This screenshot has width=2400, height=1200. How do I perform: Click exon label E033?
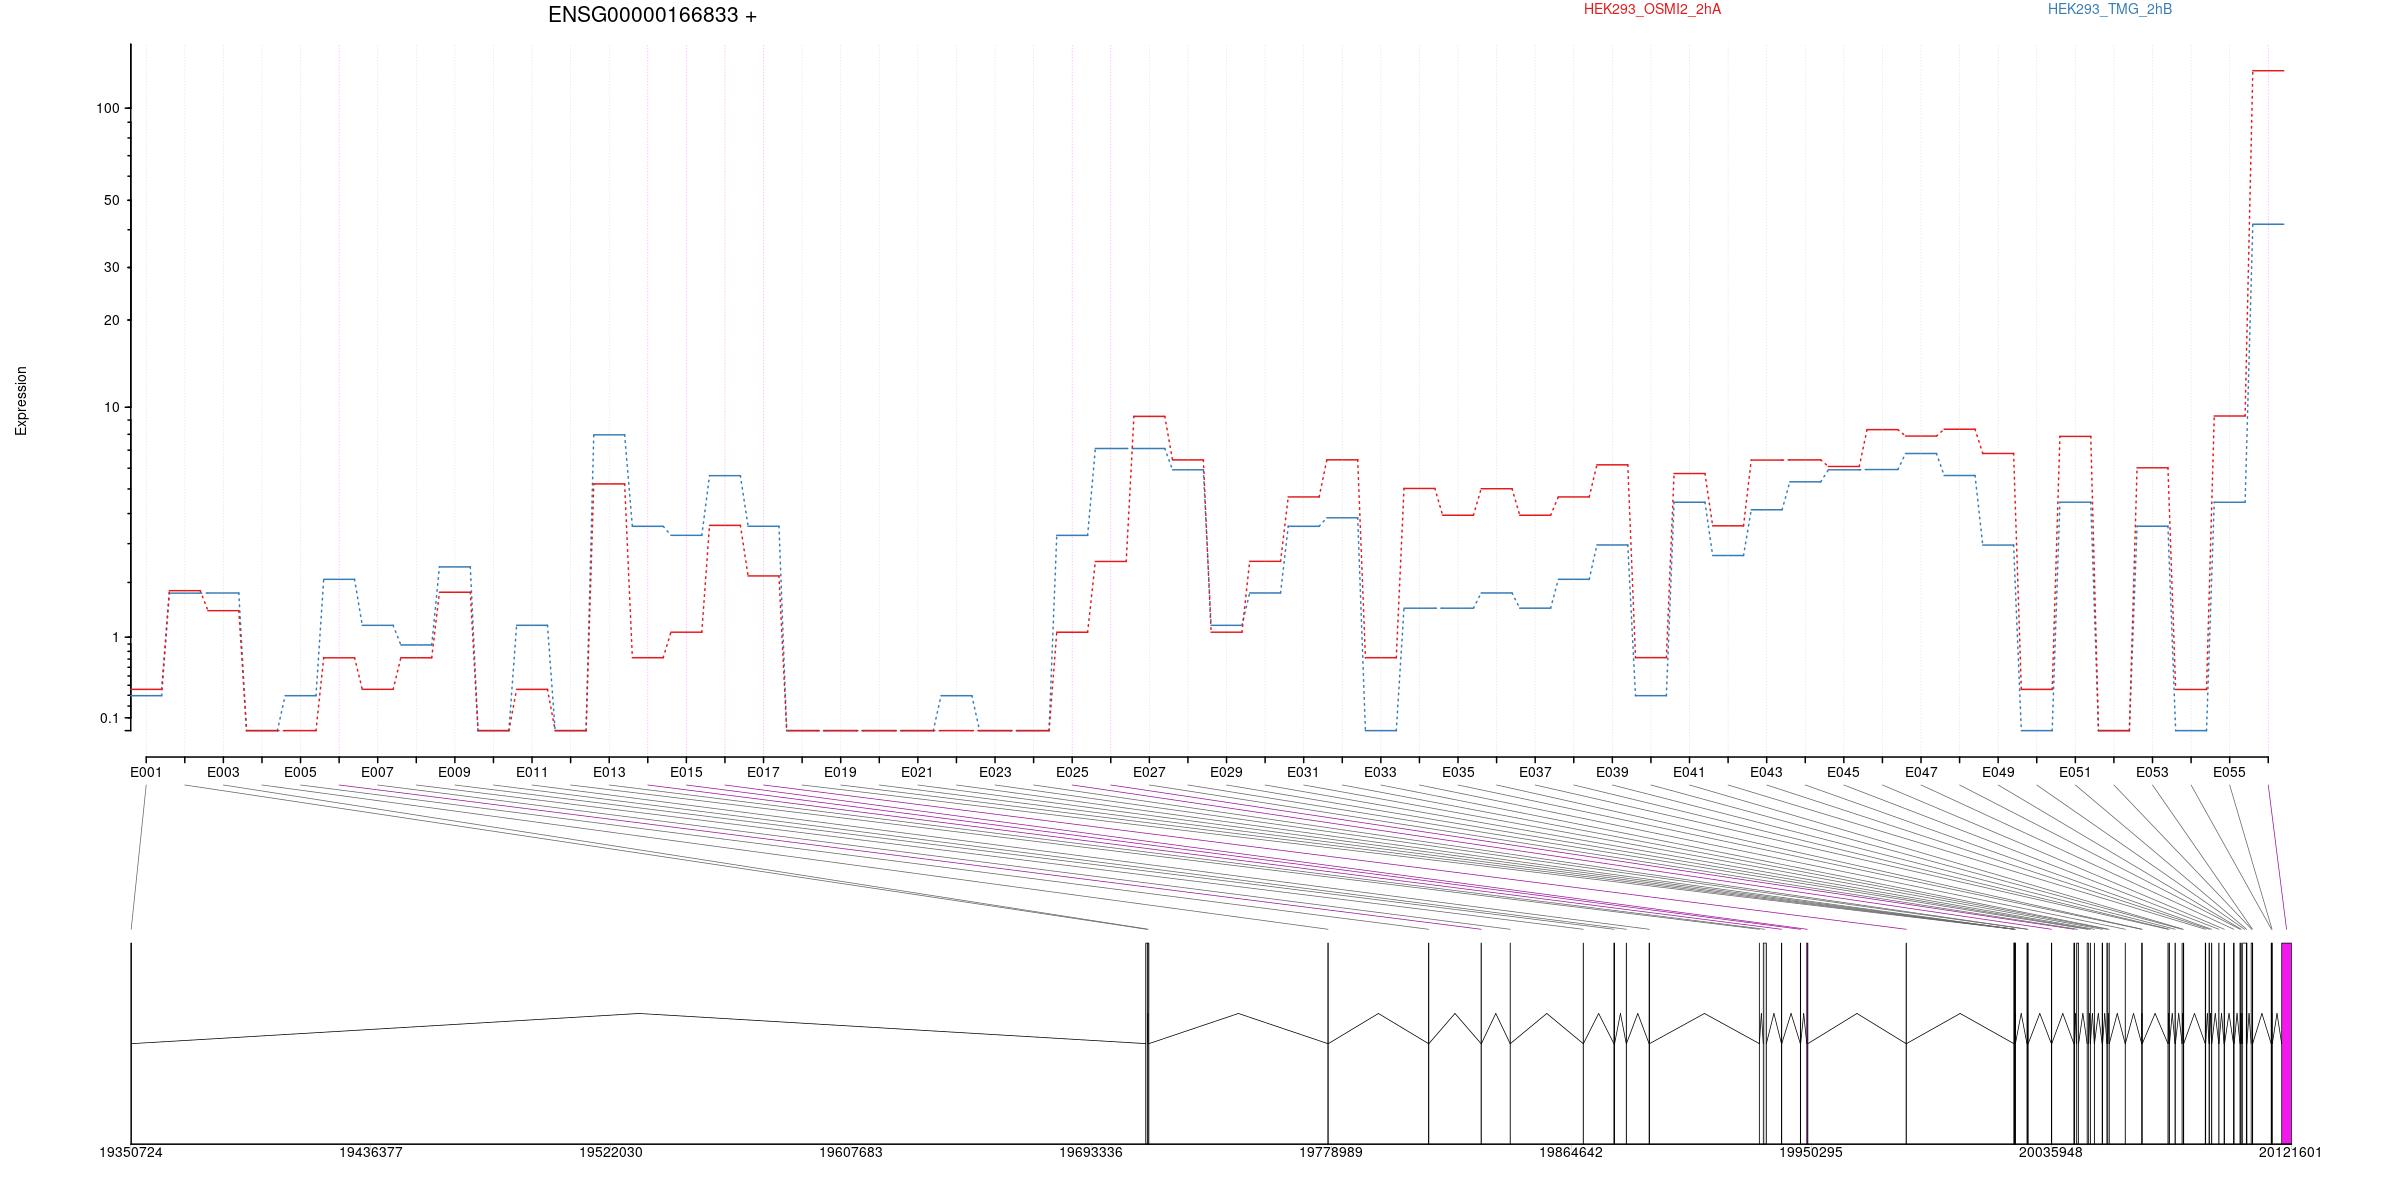tap(1380, 772)
